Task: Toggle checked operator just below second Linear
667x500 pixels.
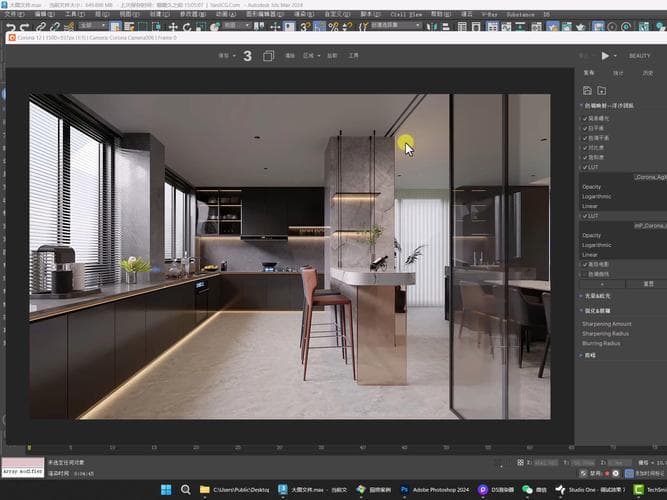Action: click(x=585, y=265)
